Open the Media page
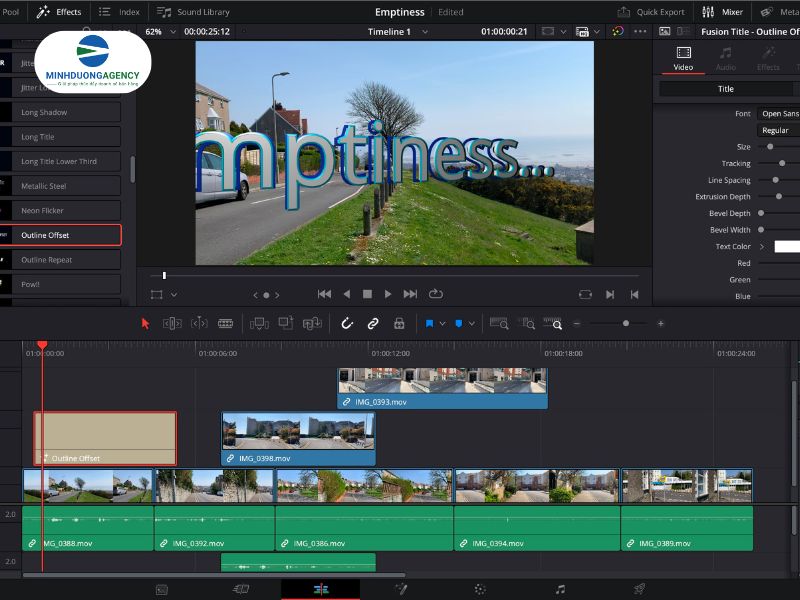 pos(160,590)
